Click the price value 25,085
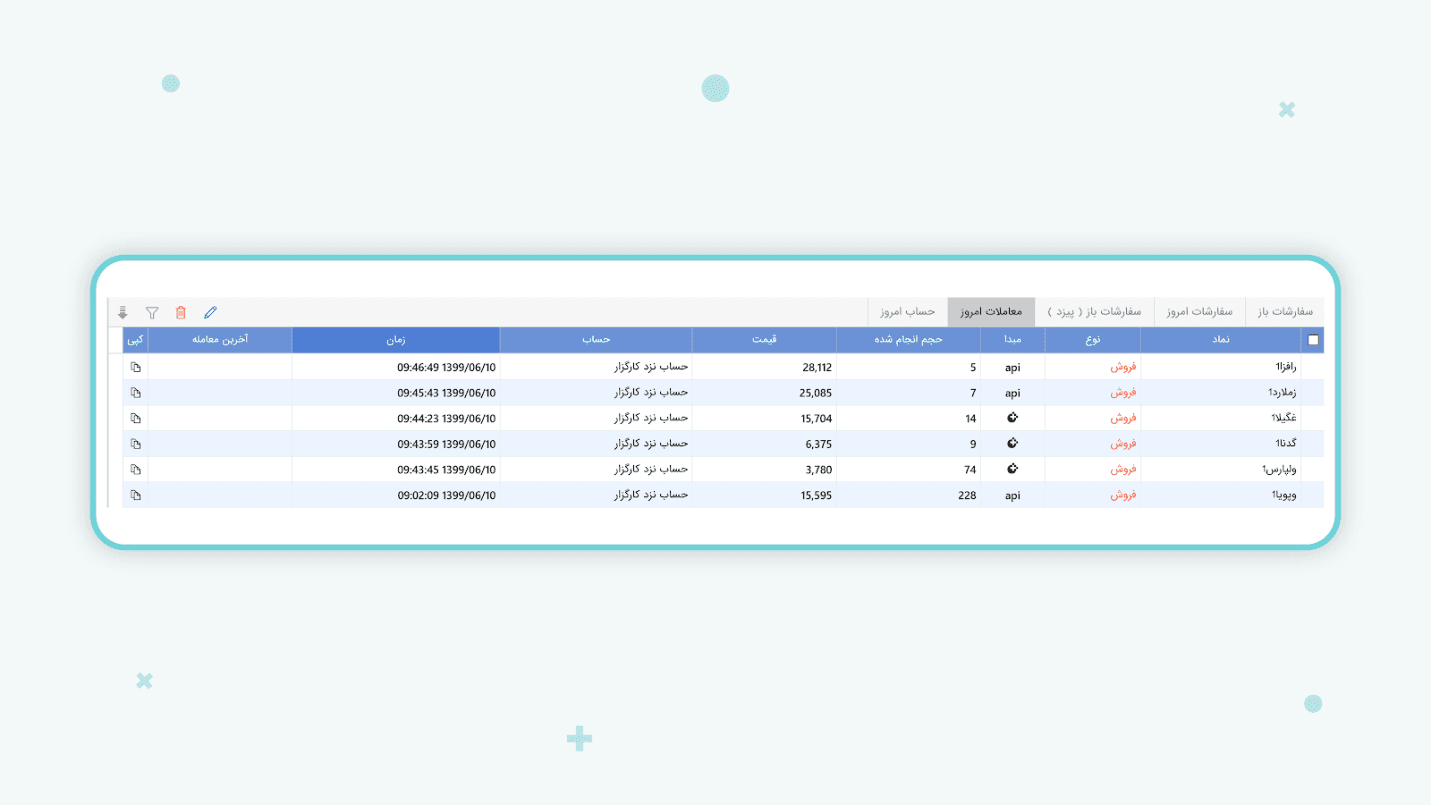 pyautogui.click(x=815, y=393)
